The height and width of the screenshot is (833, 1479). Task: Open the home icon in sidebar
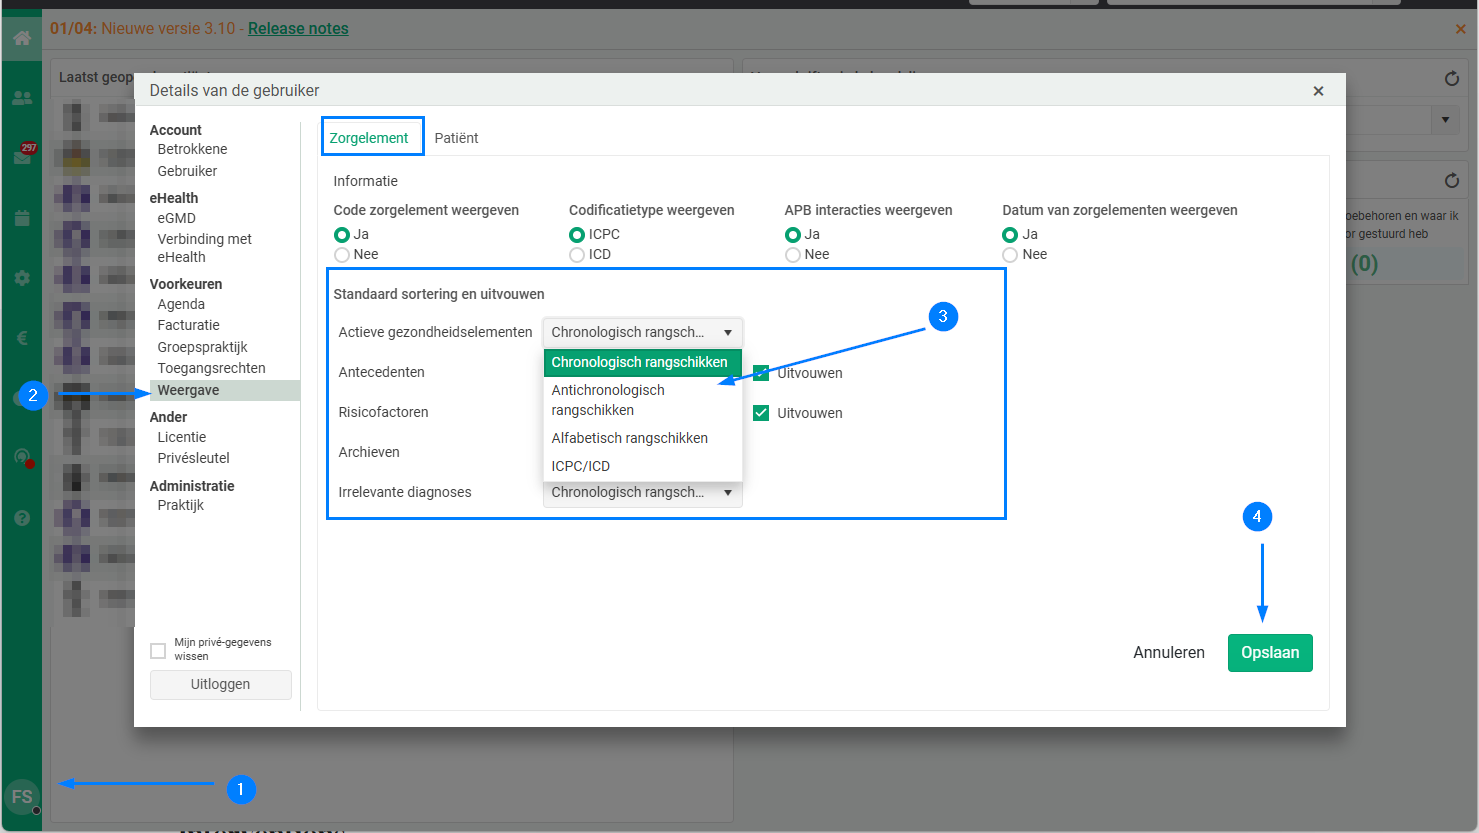point(22,38)
